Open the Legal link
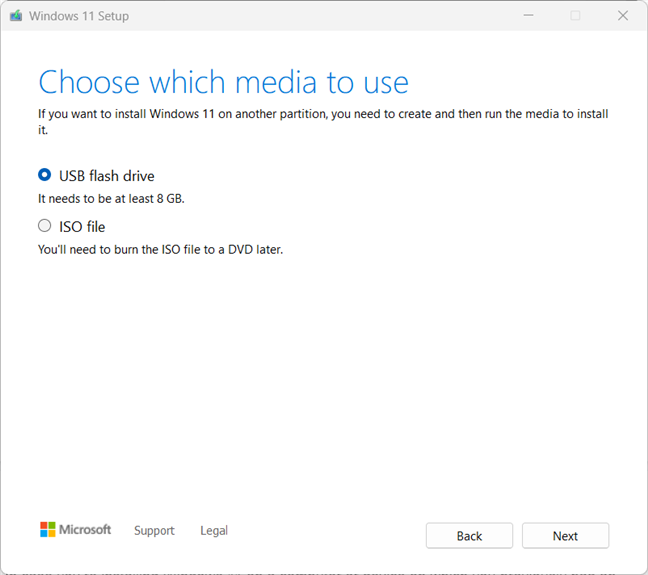This screenshot has width=648, height=575. click(x=214, y=530)
